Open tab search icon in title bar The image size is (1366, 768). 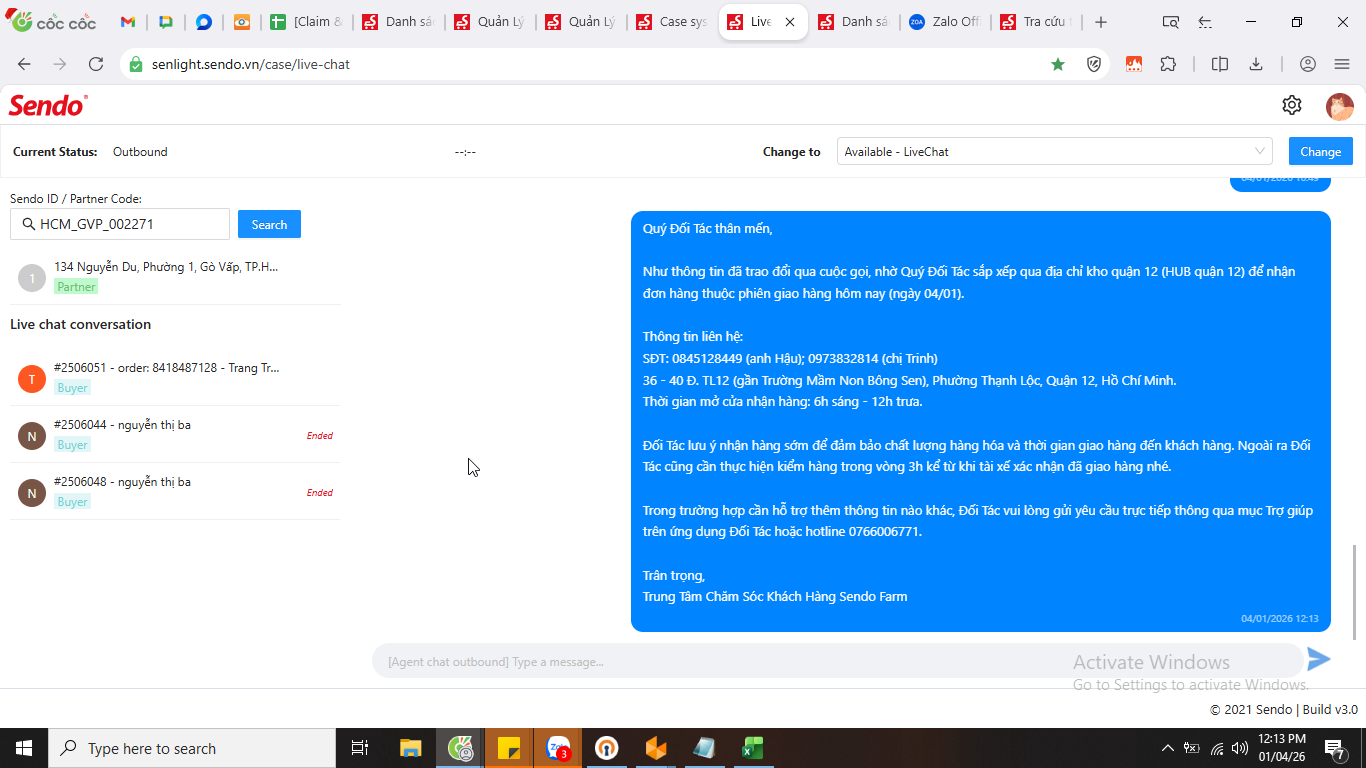[x=1171, y=22]
